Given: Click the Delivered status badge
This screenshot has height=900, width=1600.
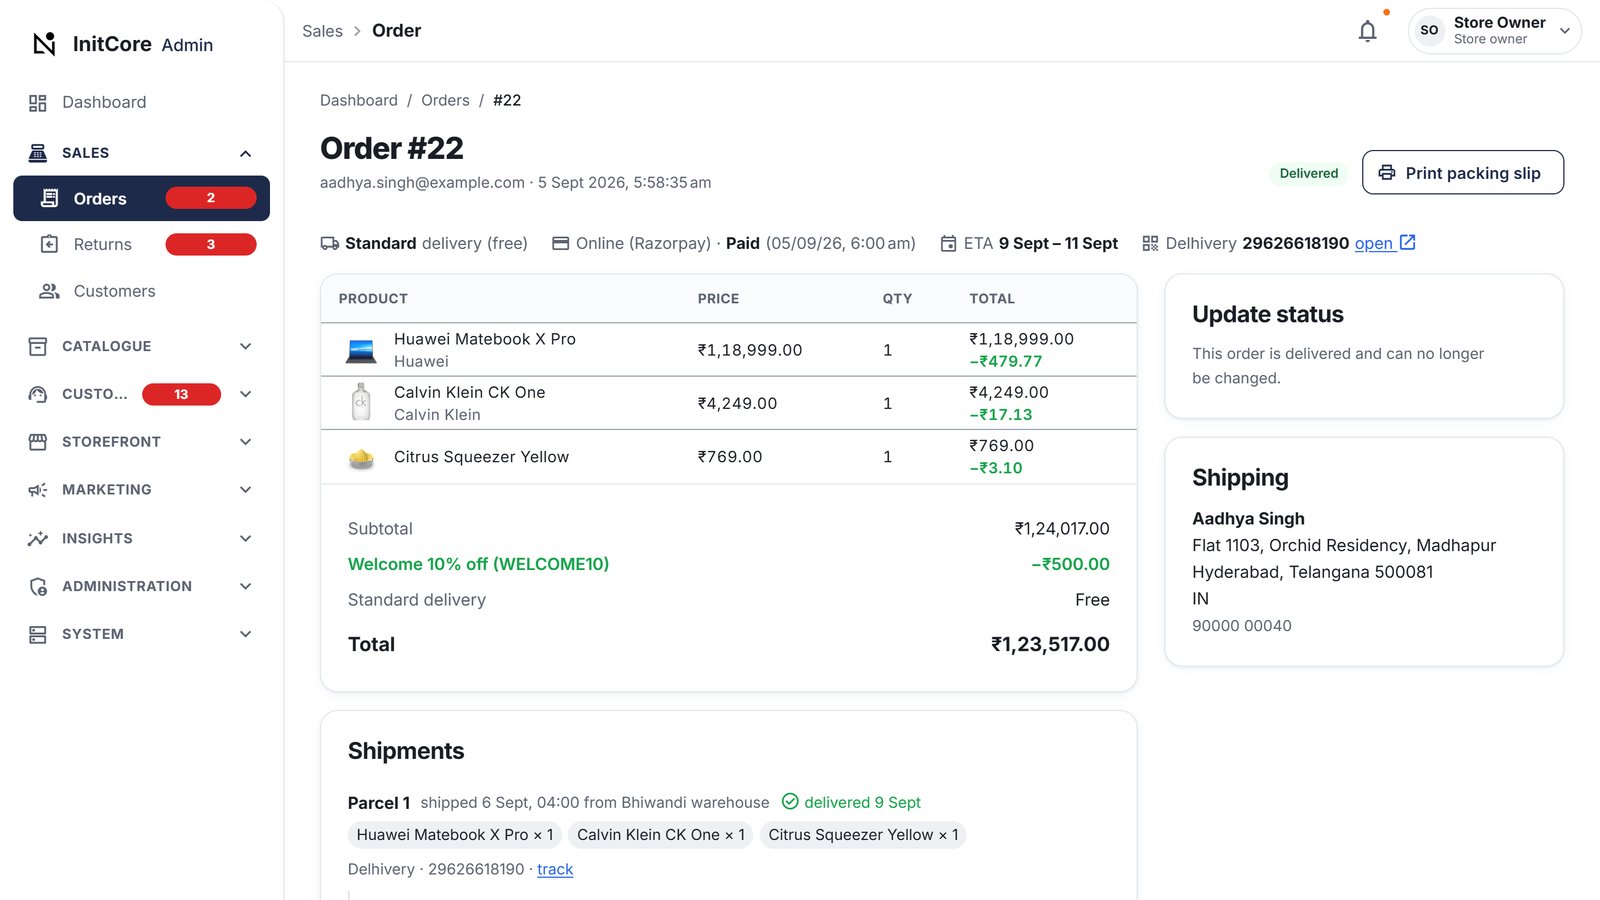Looking at the screenshot, I should click(1309, 173).
